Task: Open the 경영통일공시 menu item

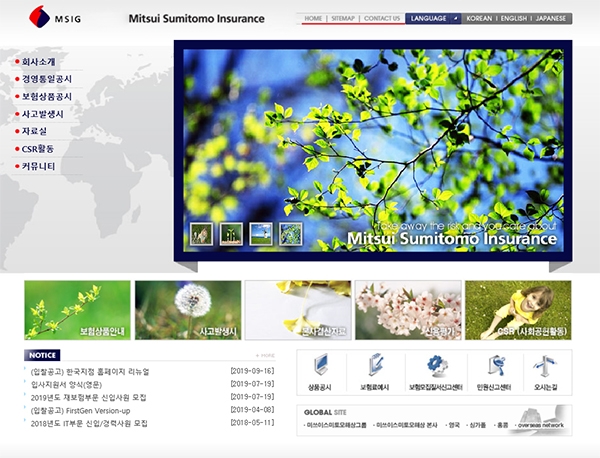Action: point(46,79)
